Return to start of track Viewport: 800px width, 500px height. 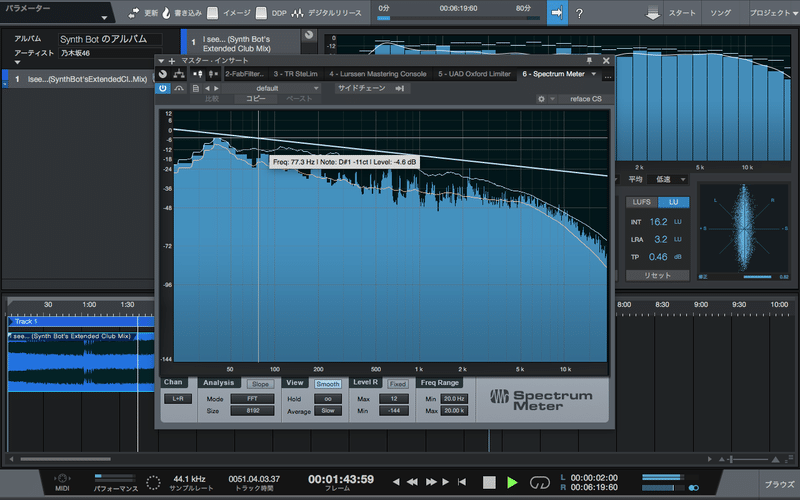coord(462,482)
